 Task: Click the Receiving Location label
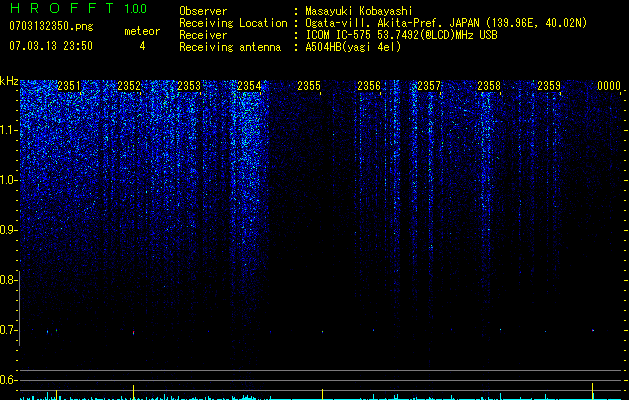point(233,23)
